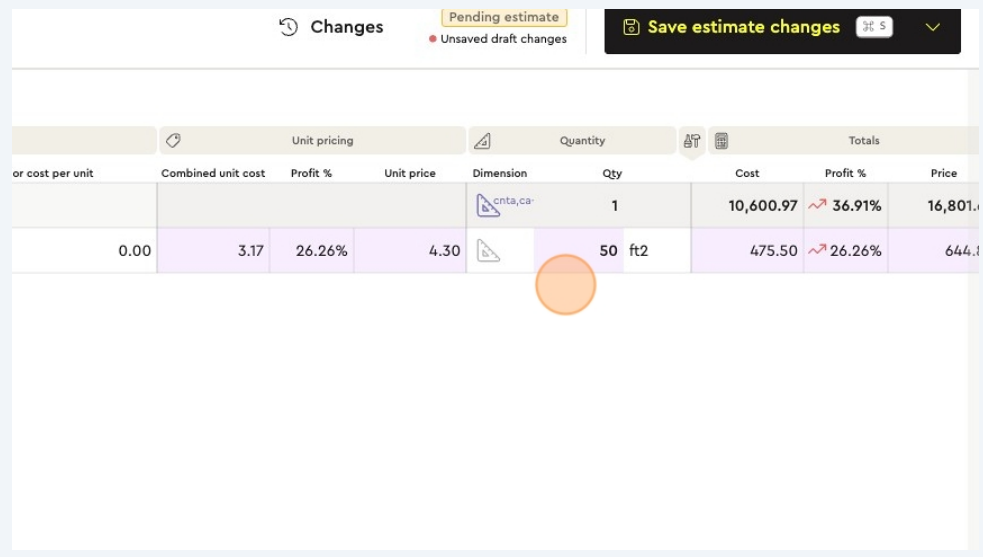Image resolution: width=983 pixels, height=557 pixels.
Task: Click the ft2 unit cell
Action: point(640,251)
